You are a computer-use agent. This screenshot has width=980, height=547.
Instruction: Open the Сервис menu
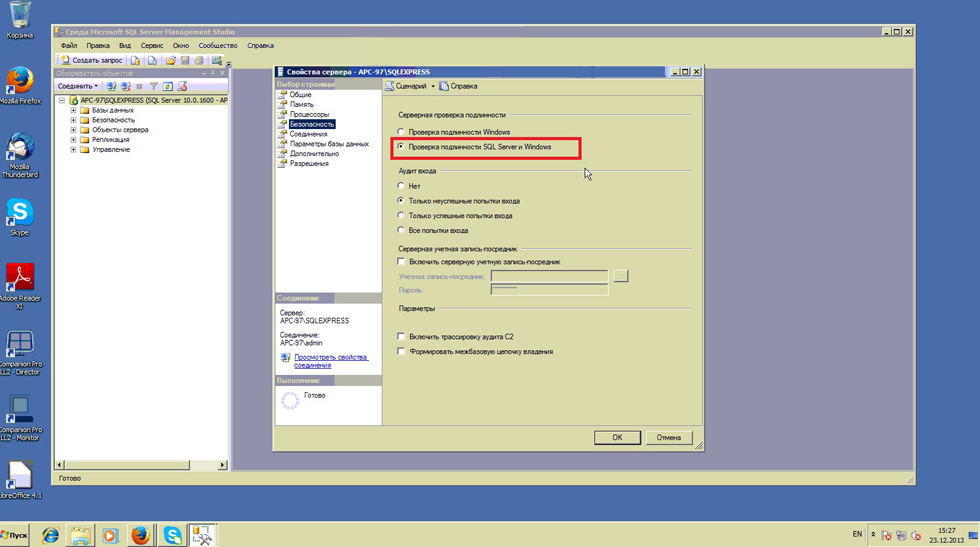[x=152, y=45]
